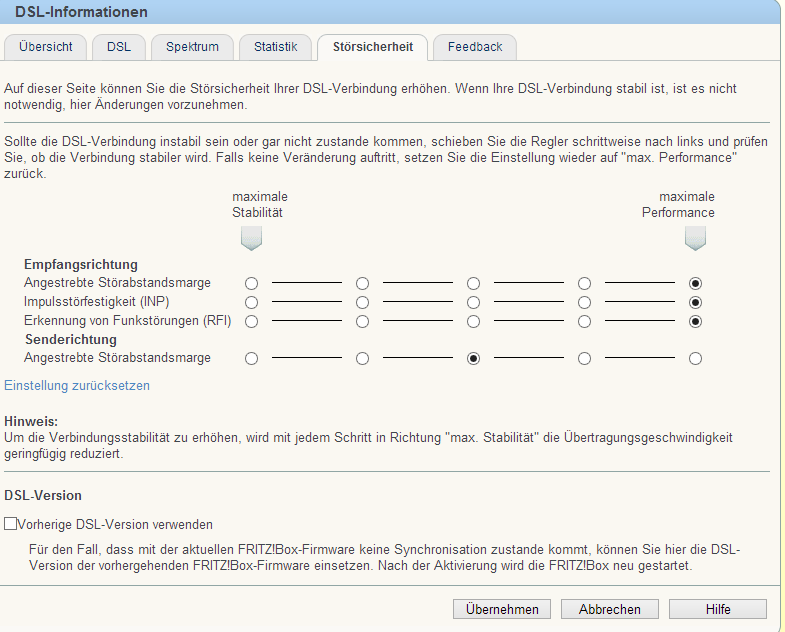
Task: Set Empfang Störabstandsmarge to maximale Stabilität
Action: pyautogui.click(x=251, y=283)
